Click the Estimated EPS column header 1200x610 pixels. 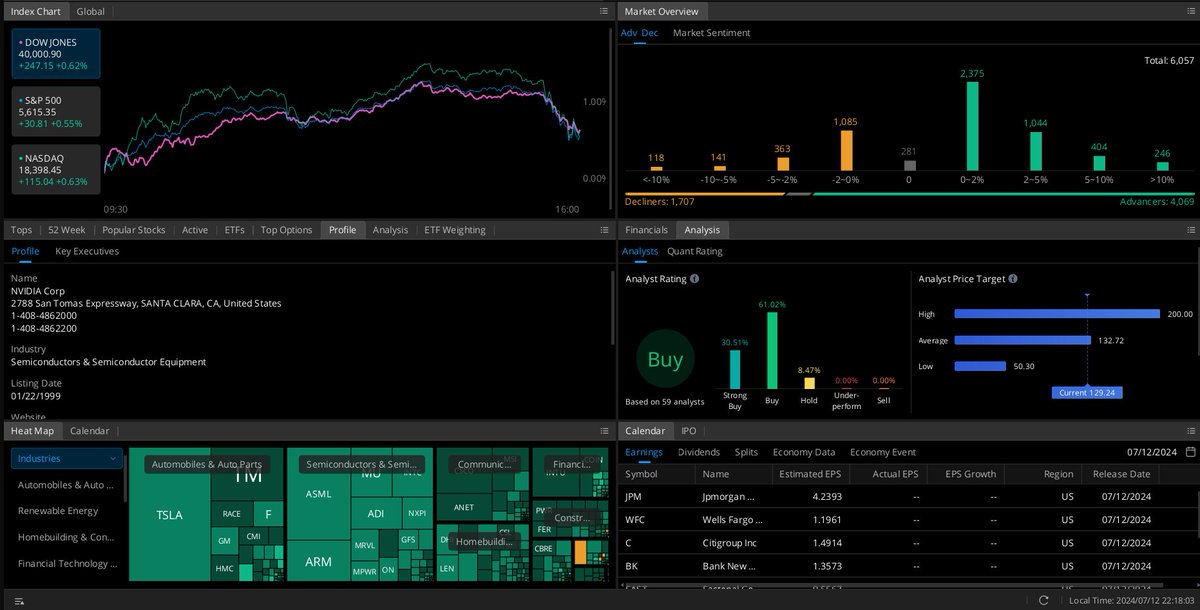tap(811, 474)
